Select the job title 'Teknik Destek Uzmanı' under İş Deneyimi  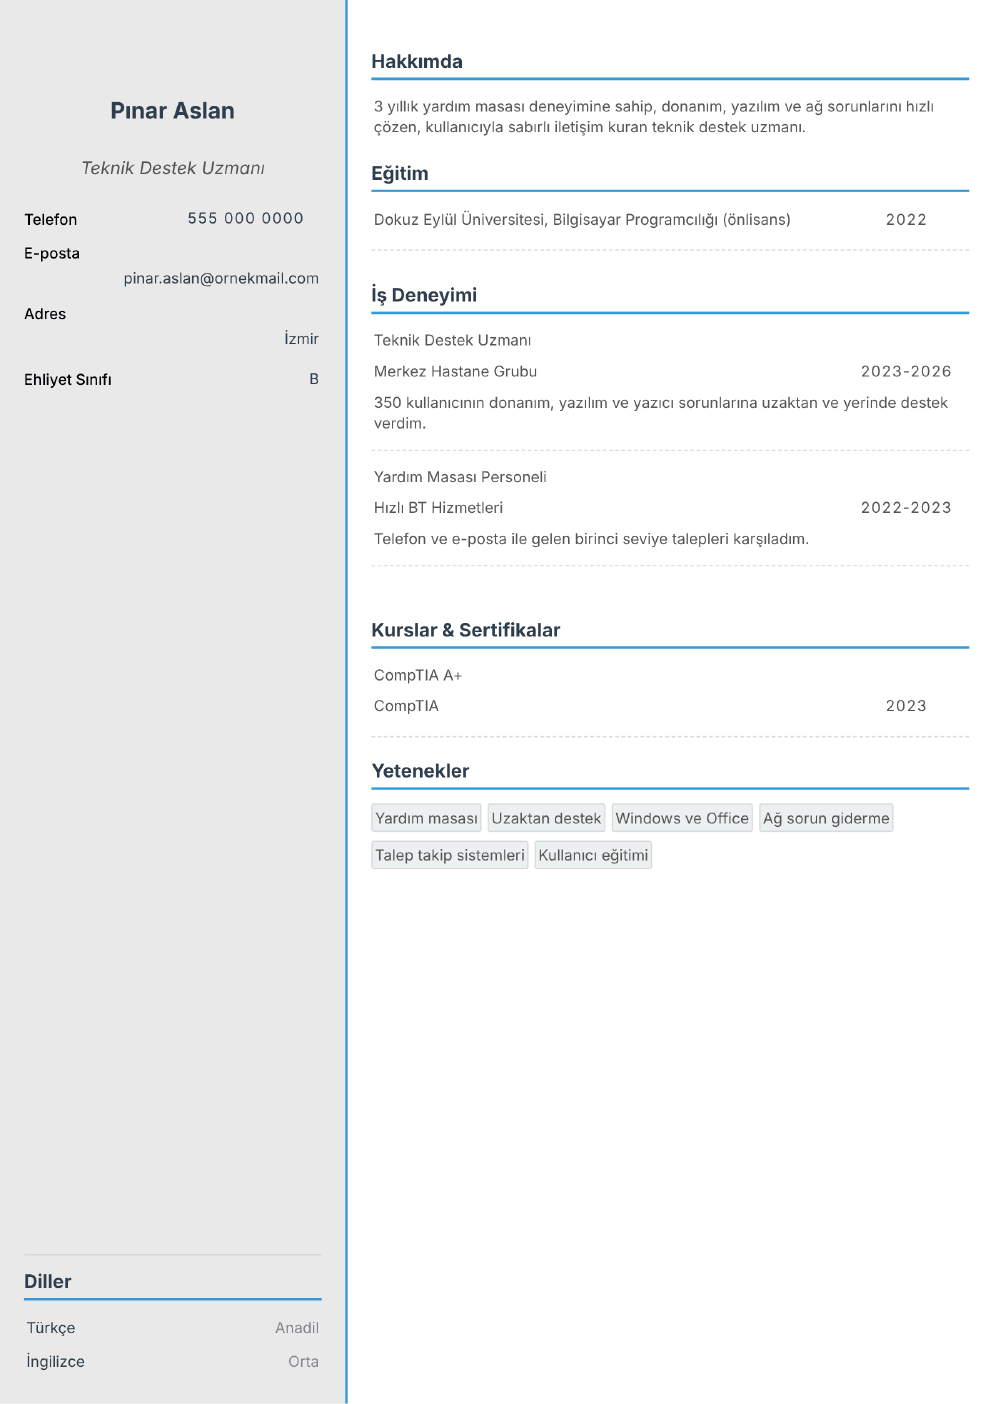(x=452, y=340)
